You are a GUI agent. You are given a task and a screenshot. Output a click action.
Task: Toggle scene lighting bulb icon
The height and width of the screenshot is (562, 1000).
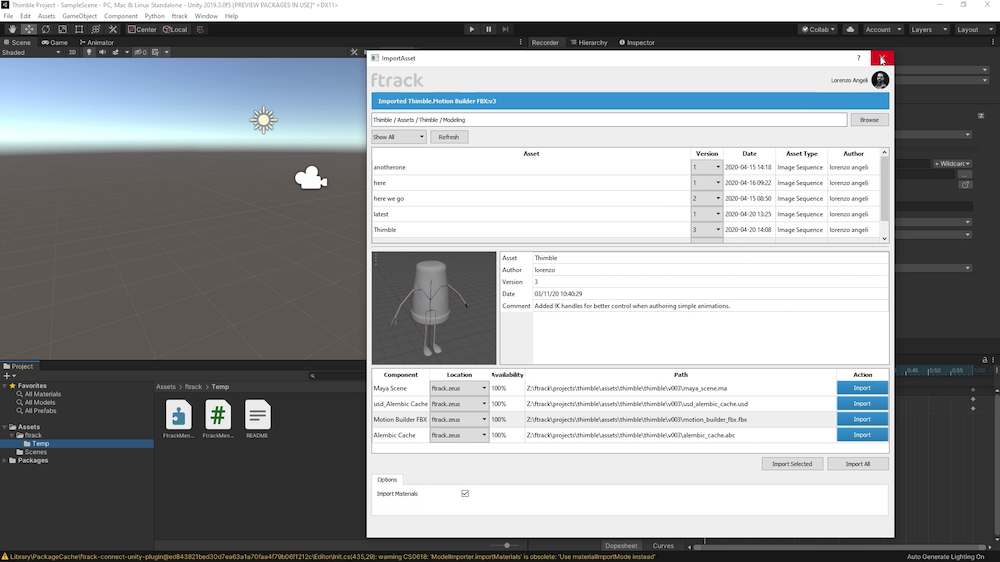(x=89, y=52)
